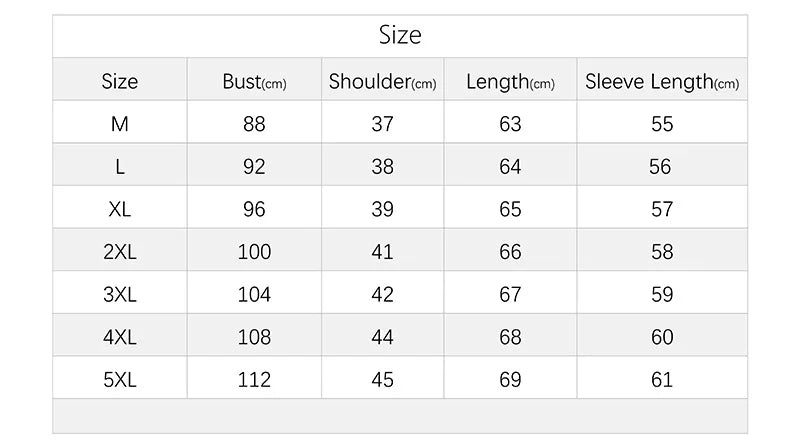Click the Shoulder(cm) column header

click(x=382, y=82)
